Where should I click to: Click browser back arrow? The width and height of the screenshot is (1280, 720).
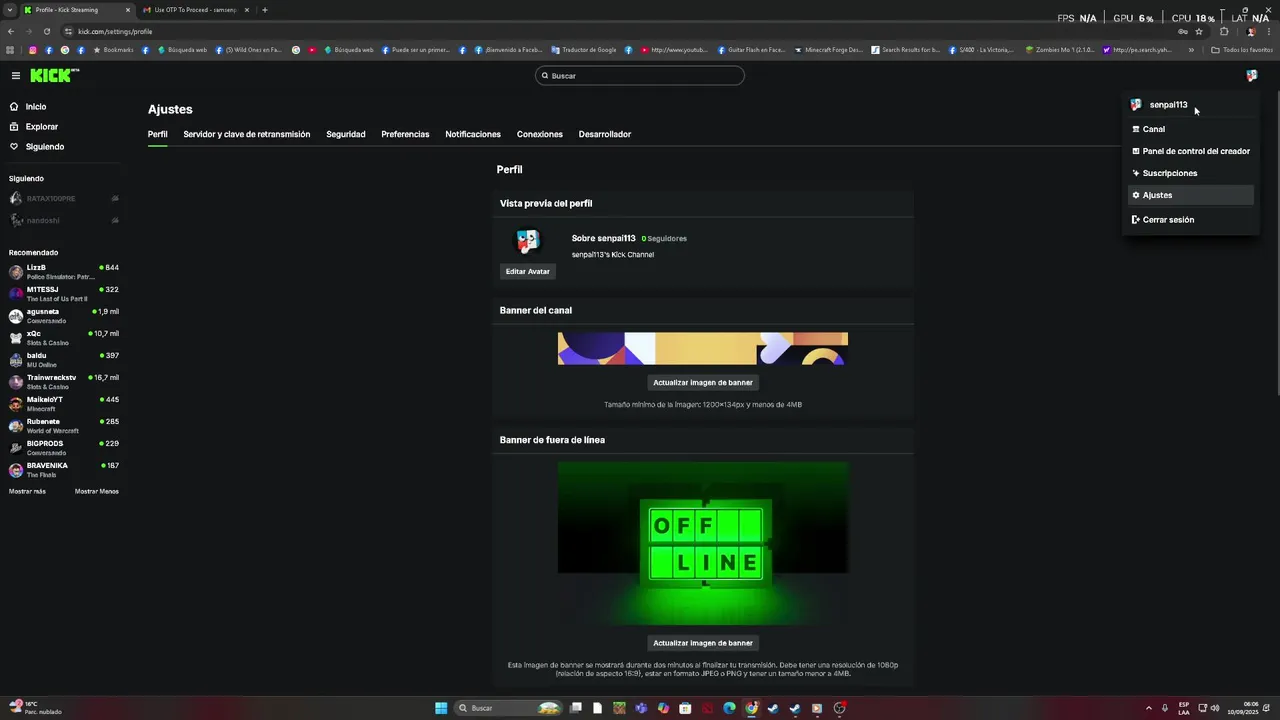tap(11, 31)
